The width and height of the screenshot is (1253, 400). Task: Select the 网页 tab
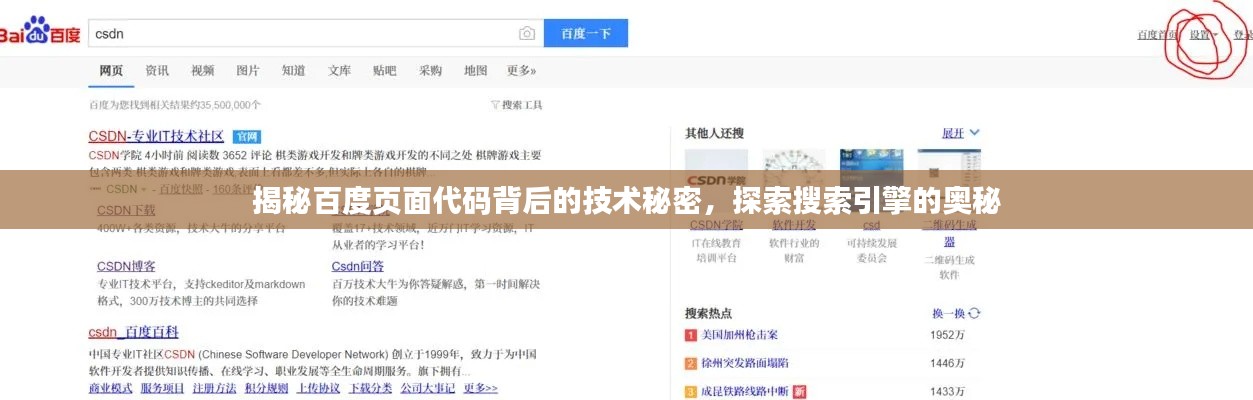point(111,70)
